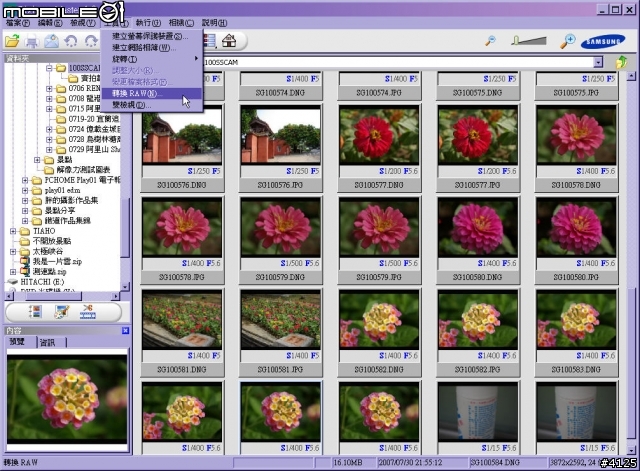Select the 解像力測試圖表 folder

coord(83,170)
